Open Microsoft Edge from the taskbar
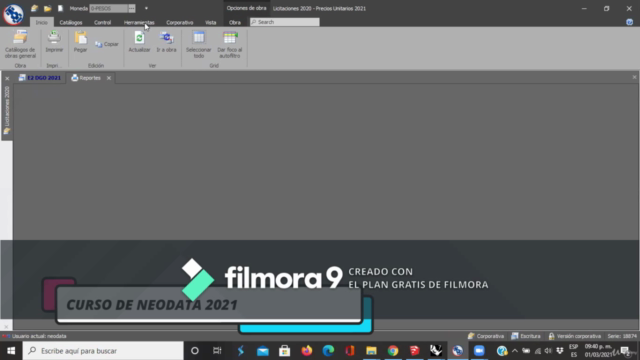Screen dimensions: 640x360 pyautogui.click(x=328, y=351)
